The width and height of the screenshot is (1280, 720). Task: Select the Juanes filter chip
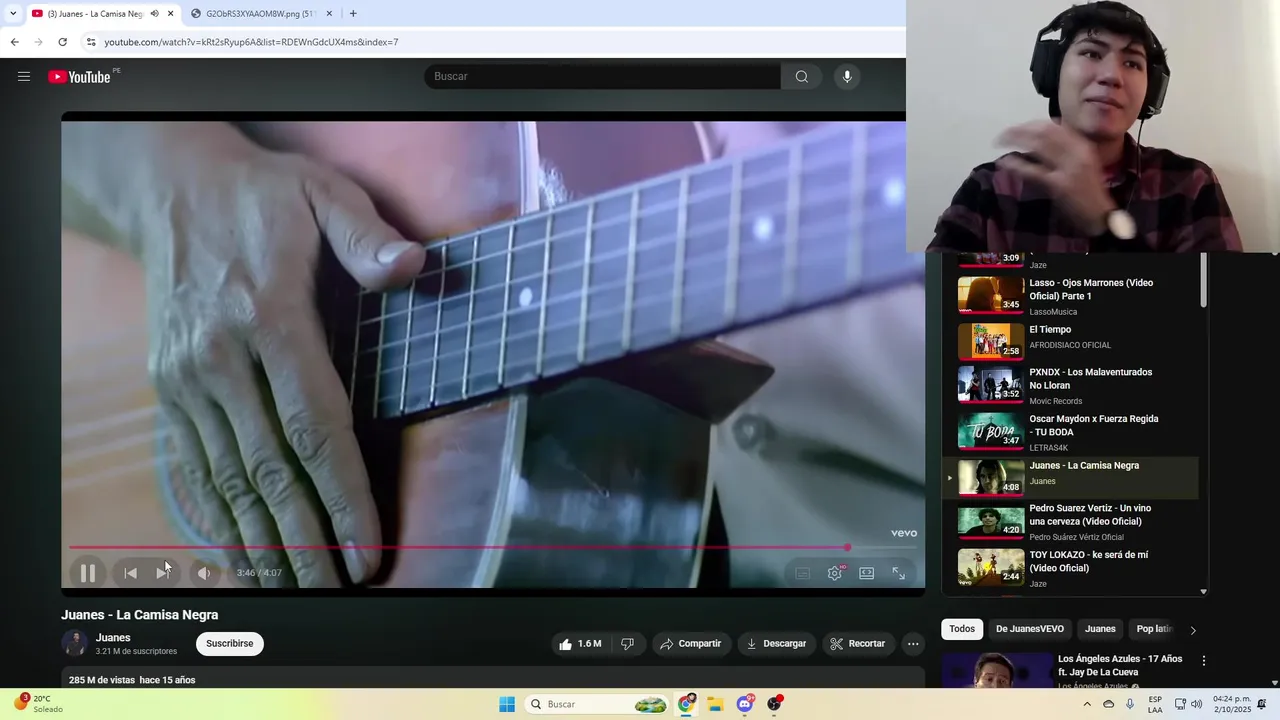point(1100,629)
